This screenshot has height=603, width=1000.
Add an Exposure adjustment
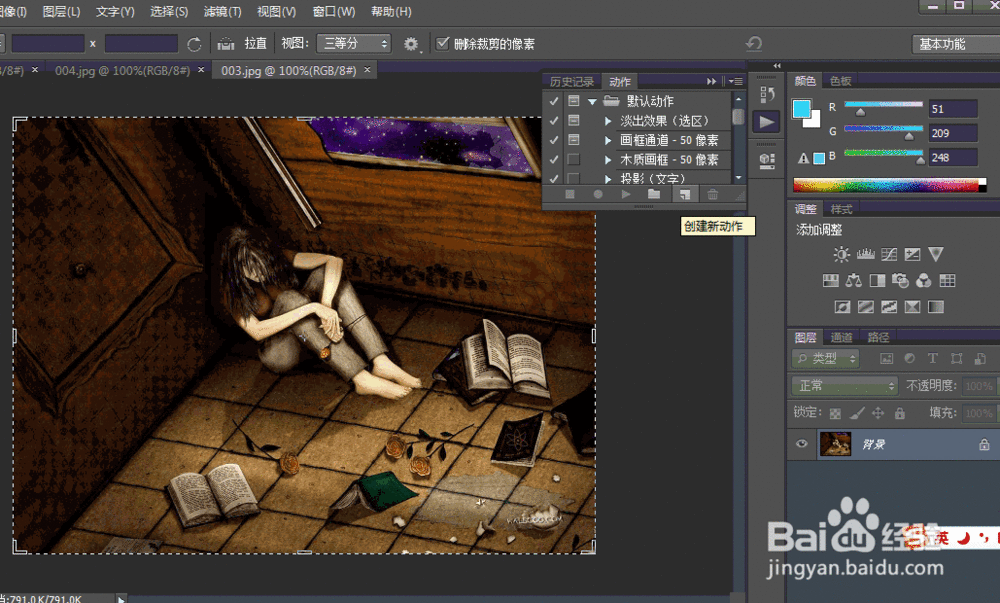(913, 254)
